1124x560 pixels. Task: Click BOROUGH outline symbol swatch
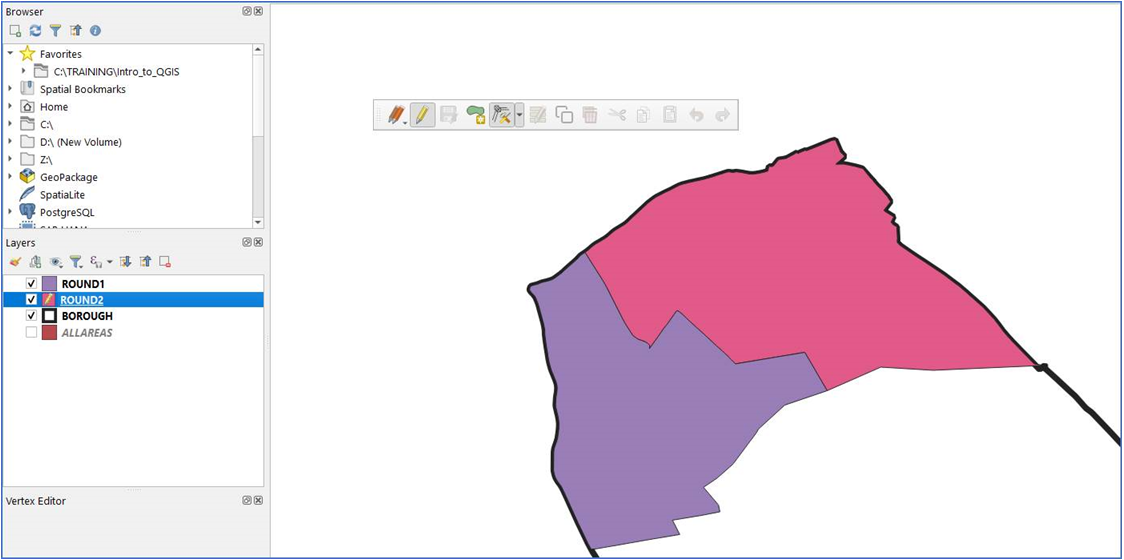(49, 316)
